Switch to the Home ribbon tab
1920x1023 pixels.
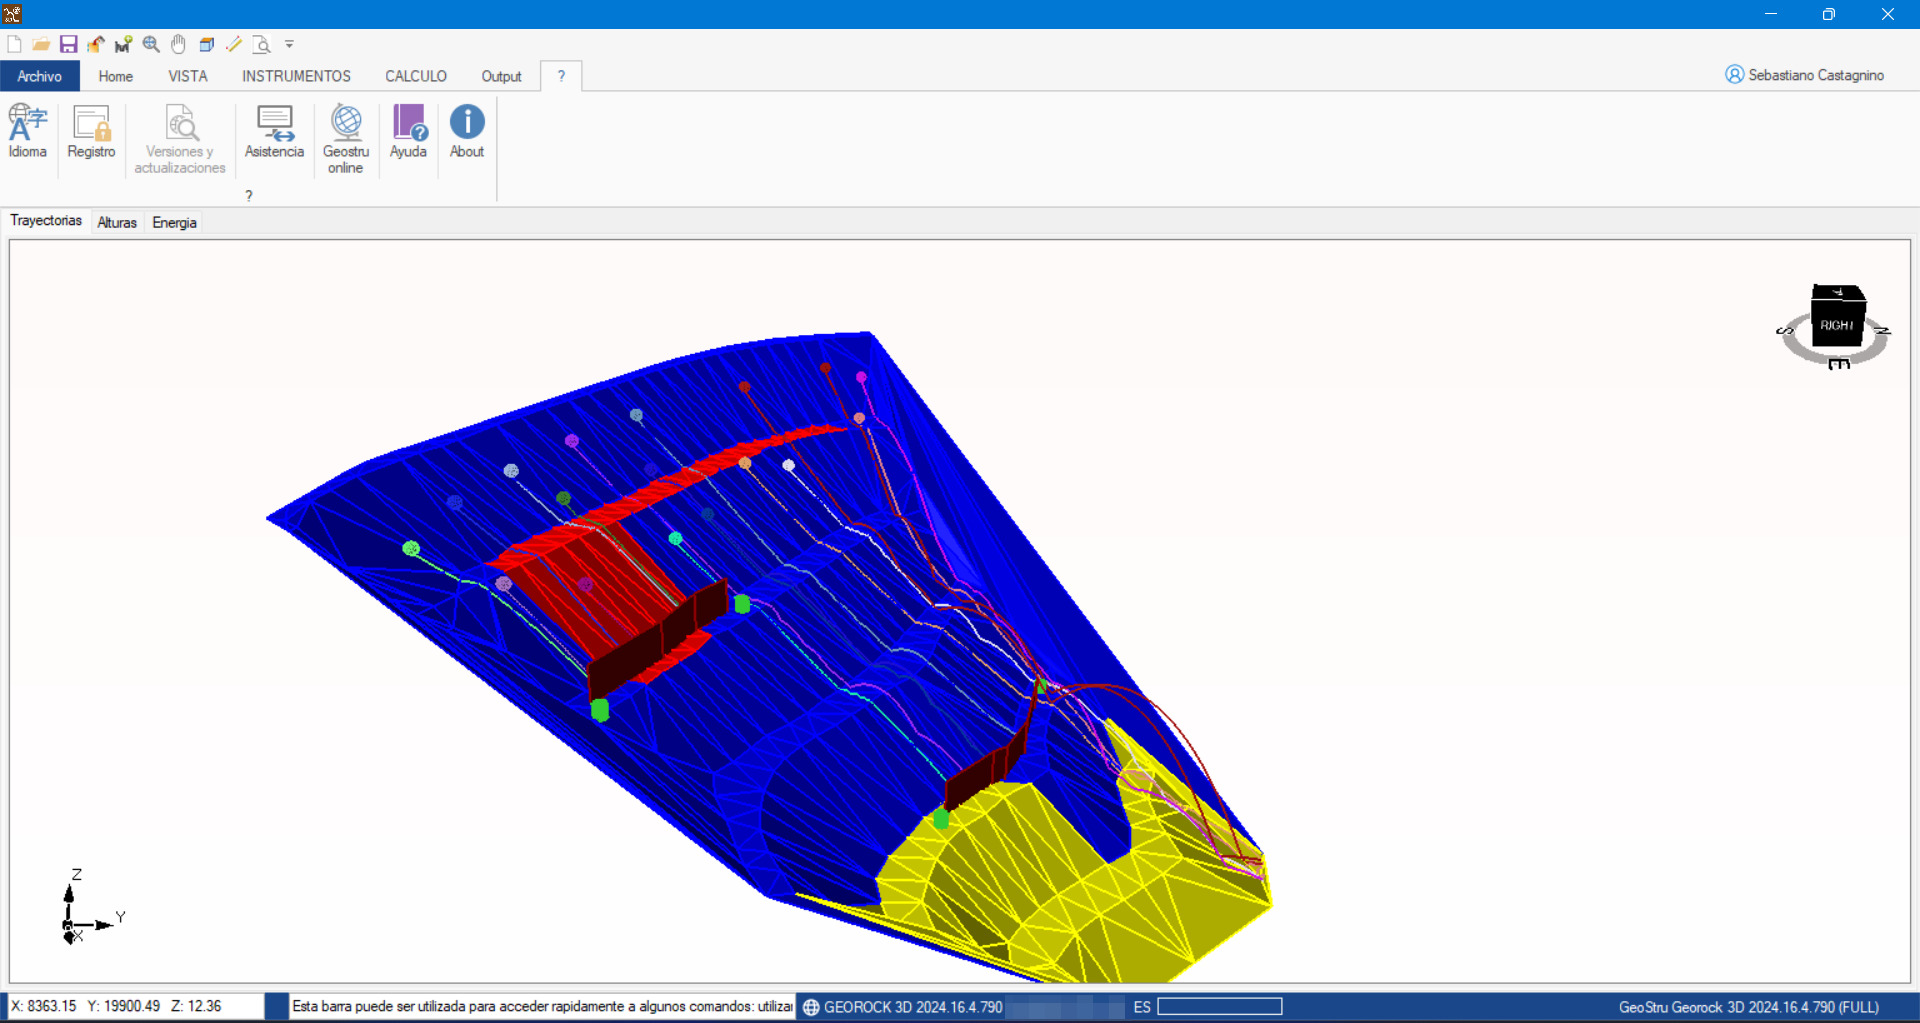click(116, 76)
